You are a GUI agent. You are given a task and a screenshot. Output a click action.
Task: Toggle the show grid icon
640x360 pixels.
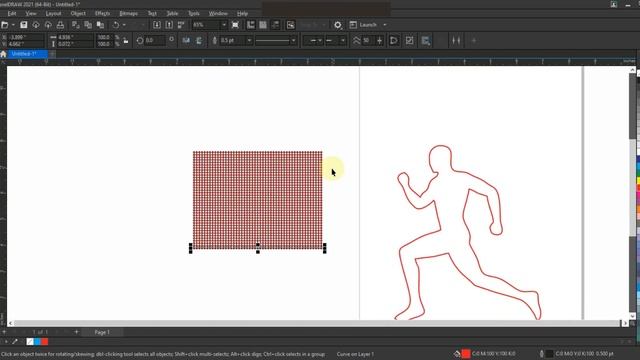[263, 25]
